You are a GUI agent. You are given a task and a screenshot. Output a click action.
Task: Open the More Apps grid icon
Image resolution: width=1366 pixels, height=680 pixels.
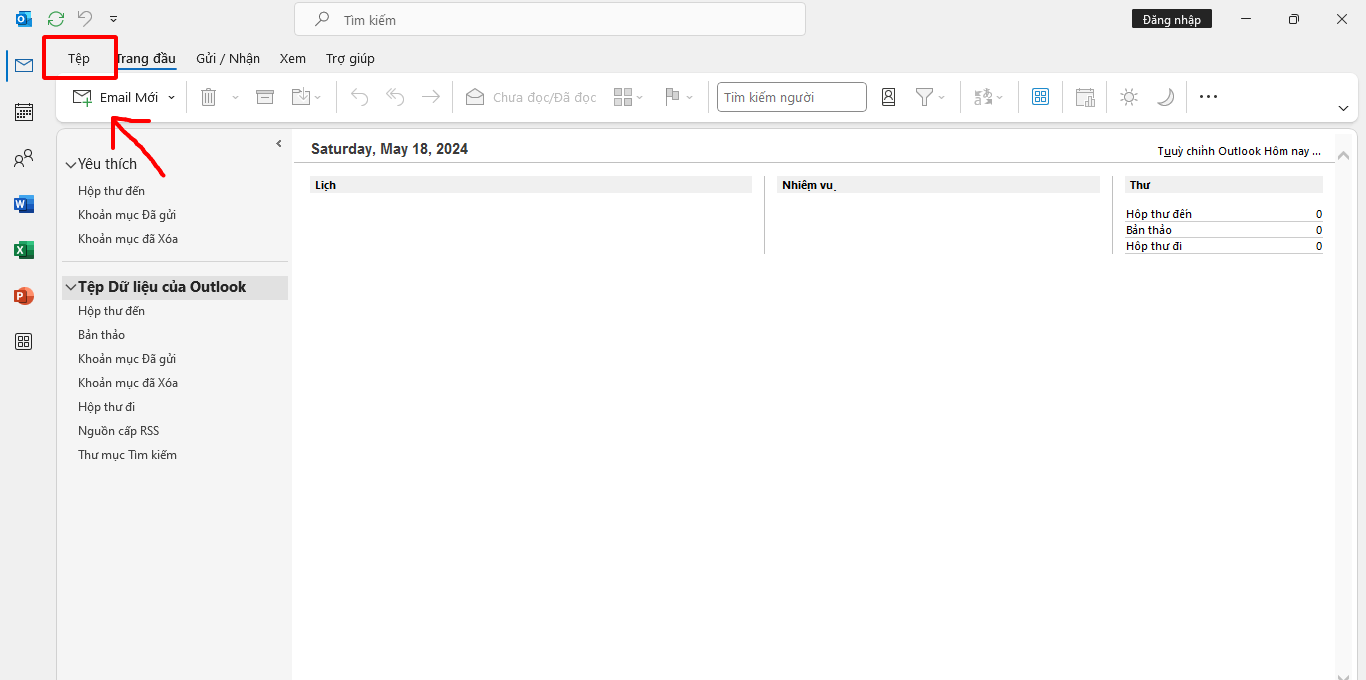tap(24, 342)
